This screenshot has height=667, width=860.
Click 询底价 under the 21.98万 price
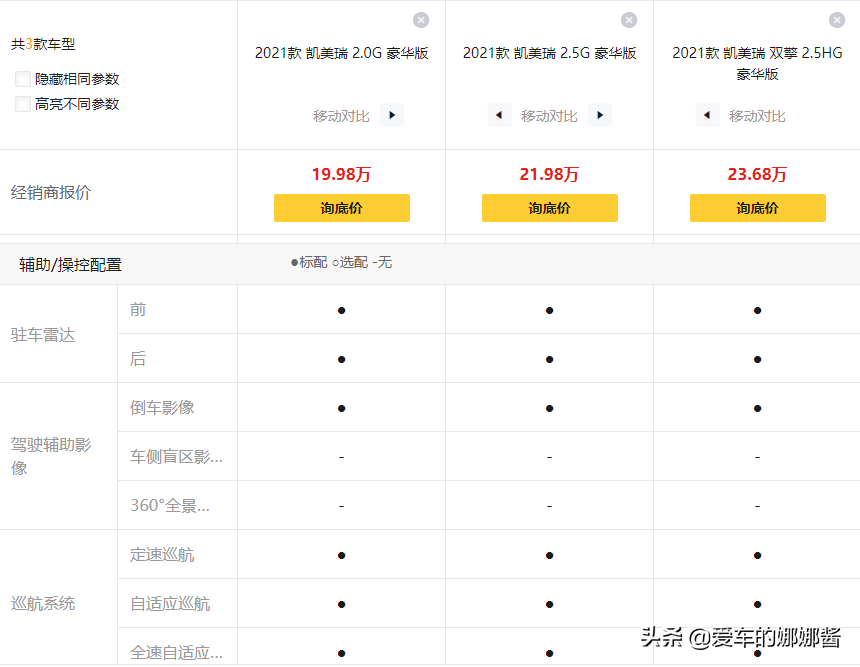coord(550,208)
